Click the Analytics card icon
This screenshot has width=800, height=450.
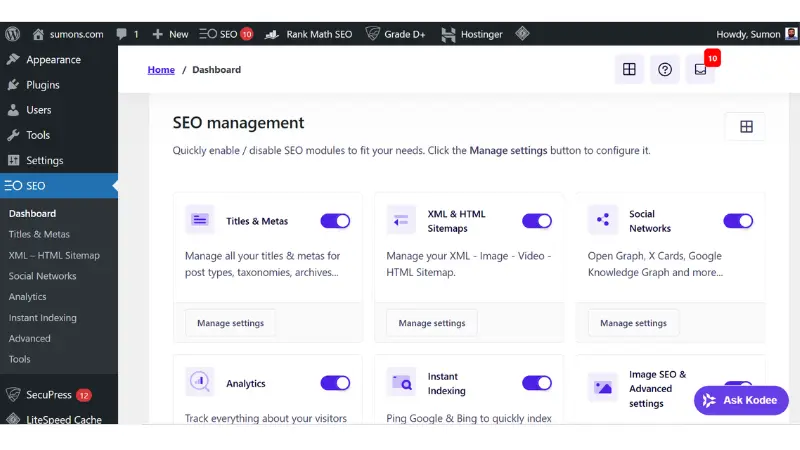coord(199,382)
